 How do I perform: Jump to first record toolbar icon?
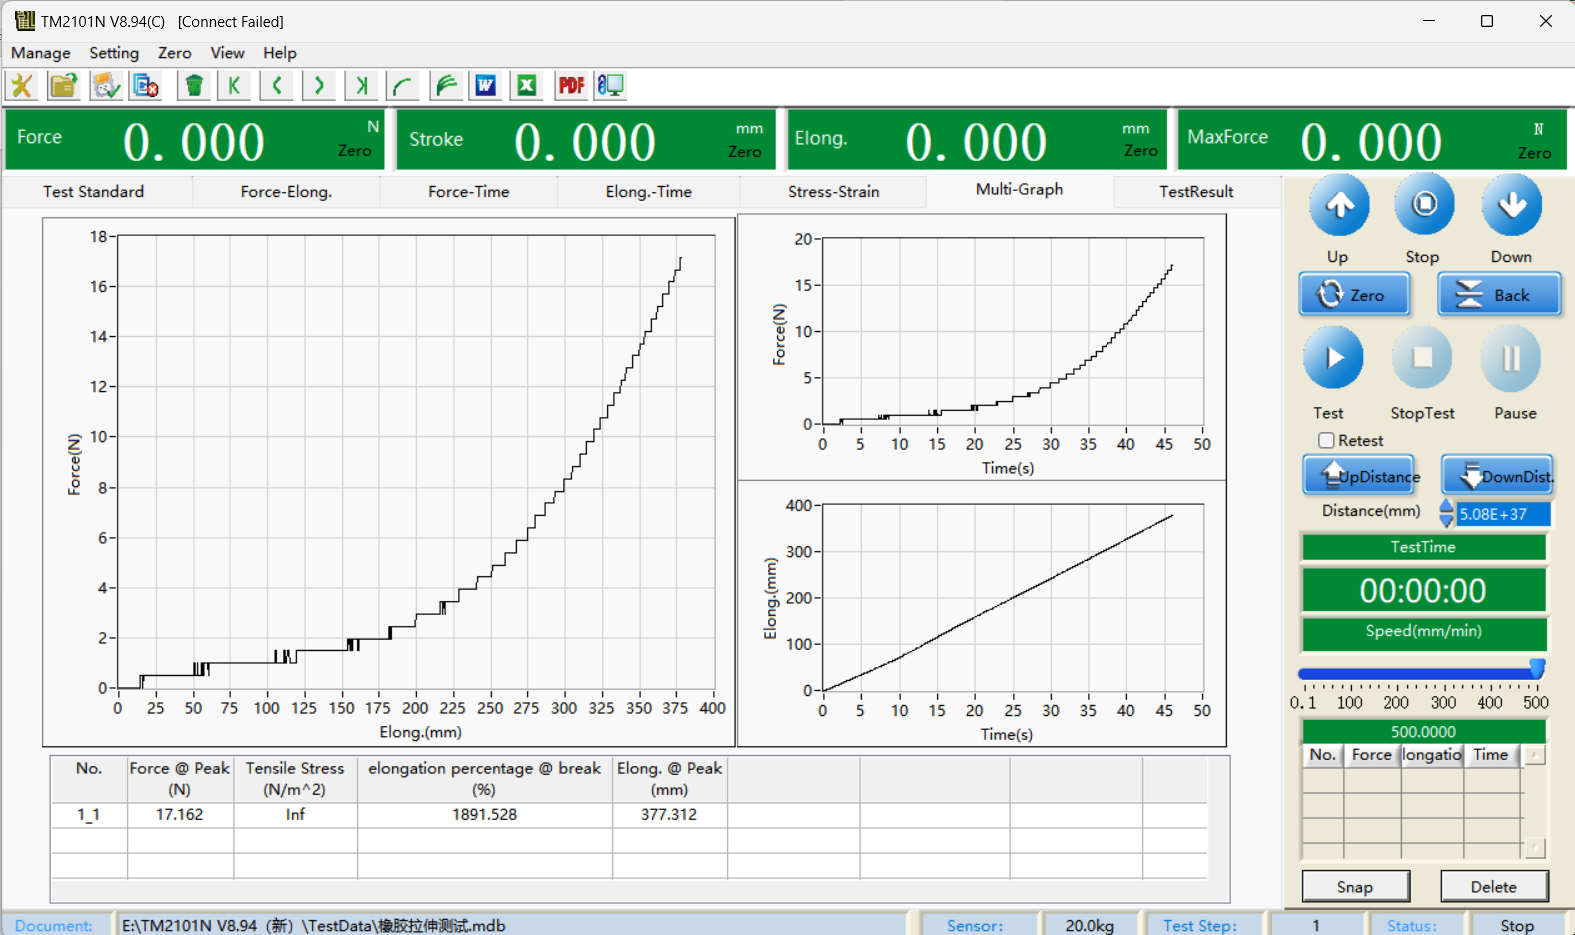click(x=234, y=86)
